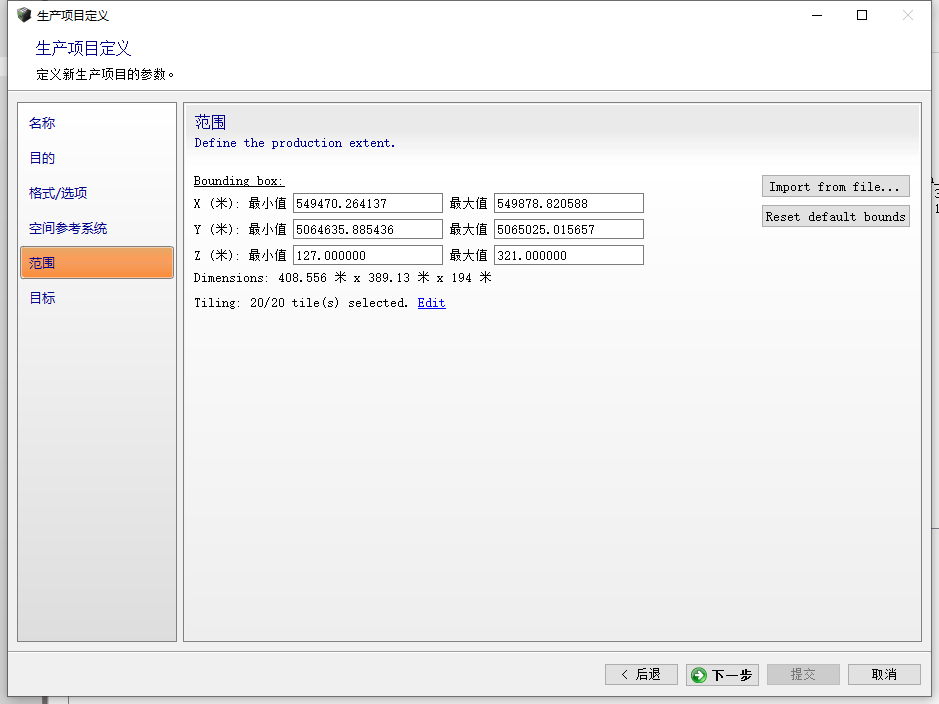
Task: Open the 目标 step in sidebar
Action: click(42, 298)
